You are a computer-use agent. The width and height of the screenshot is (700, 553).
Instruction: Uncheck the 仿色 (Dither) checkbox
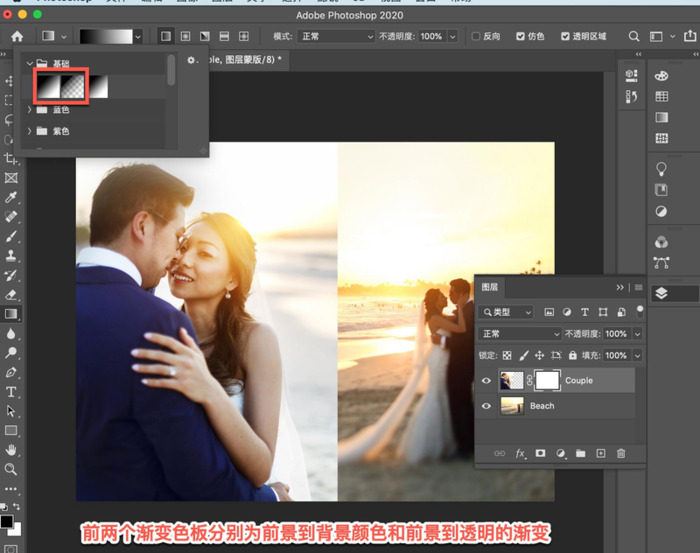pos(520,36)
